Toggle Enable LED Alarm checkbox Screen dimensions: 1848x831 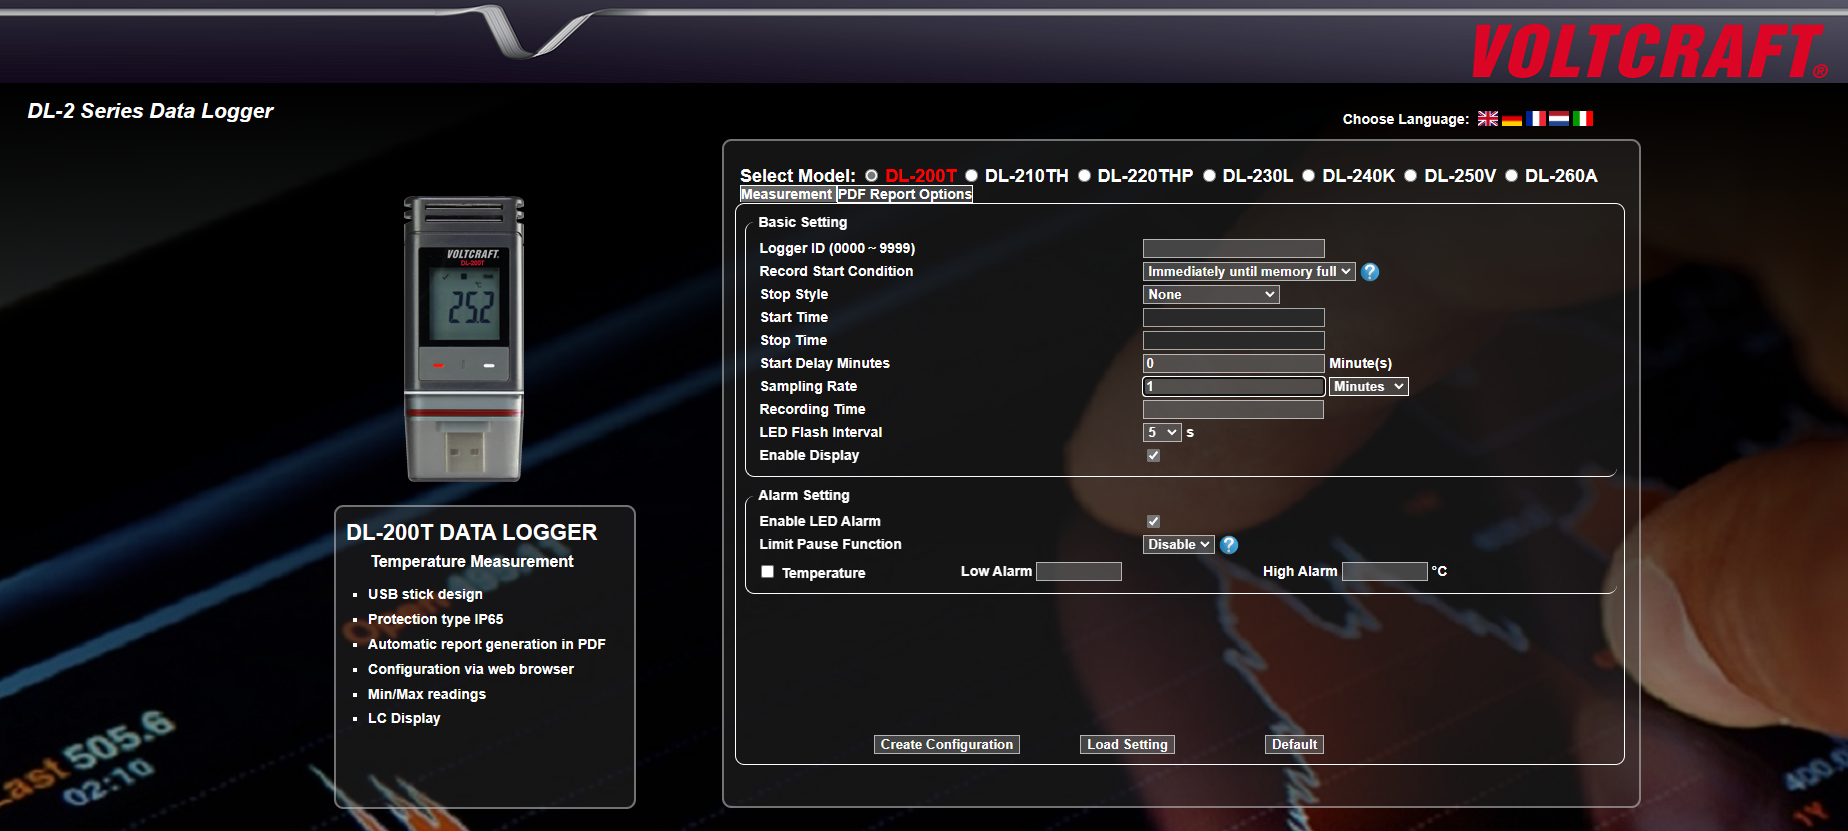[1153, 521]
